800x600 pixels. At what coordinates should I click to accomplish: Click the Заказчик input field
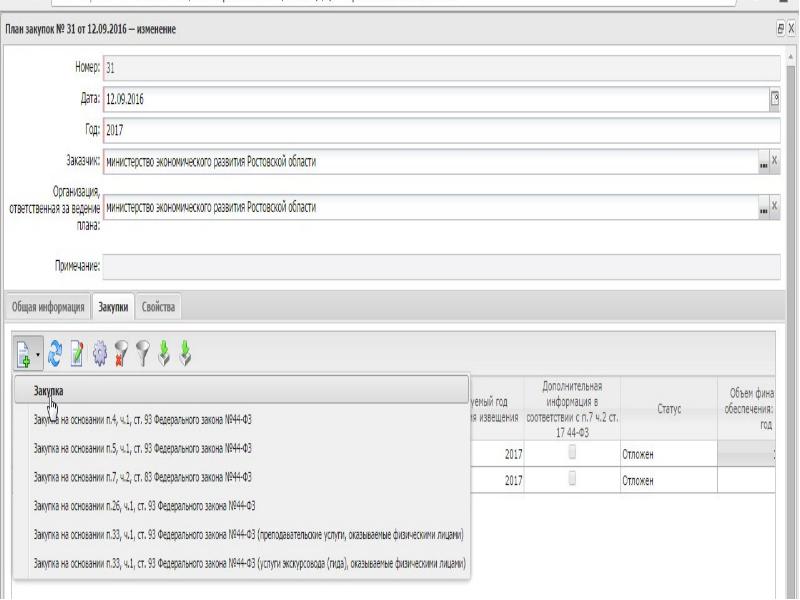[431, 162]
